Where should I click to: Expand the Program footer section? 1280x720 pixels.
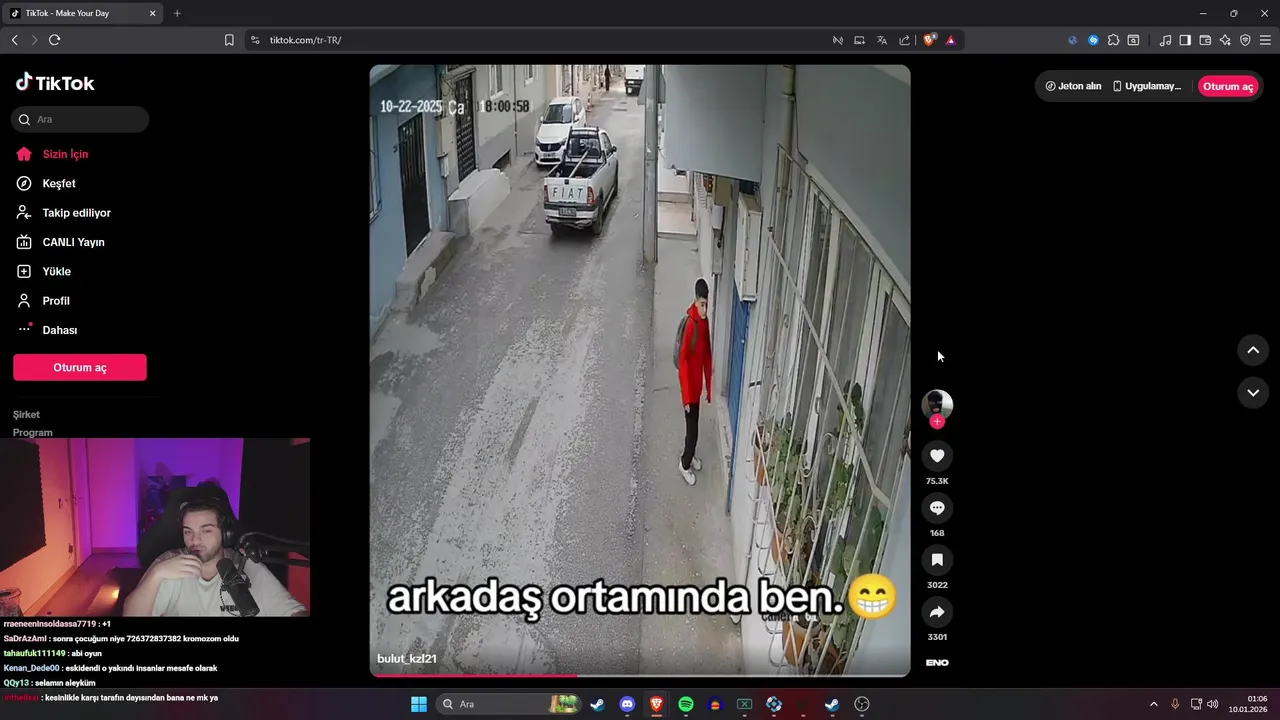[x=33, y=432]
